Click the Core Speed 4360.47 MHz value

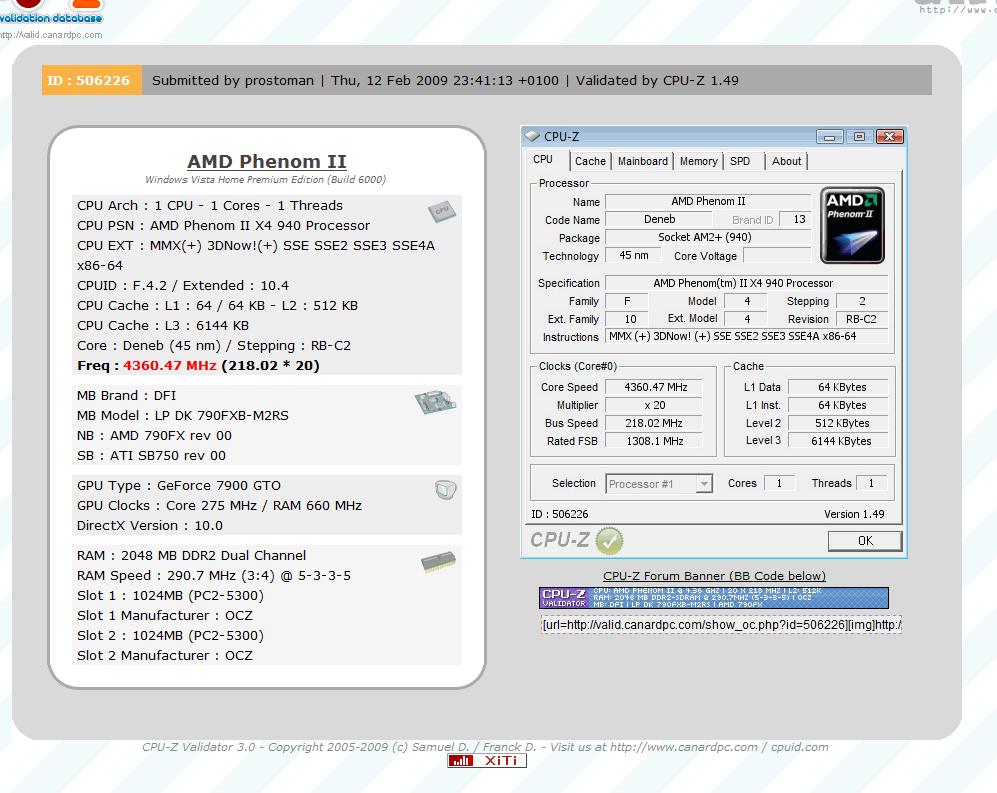pyautogui.click(x=655, y=387)
